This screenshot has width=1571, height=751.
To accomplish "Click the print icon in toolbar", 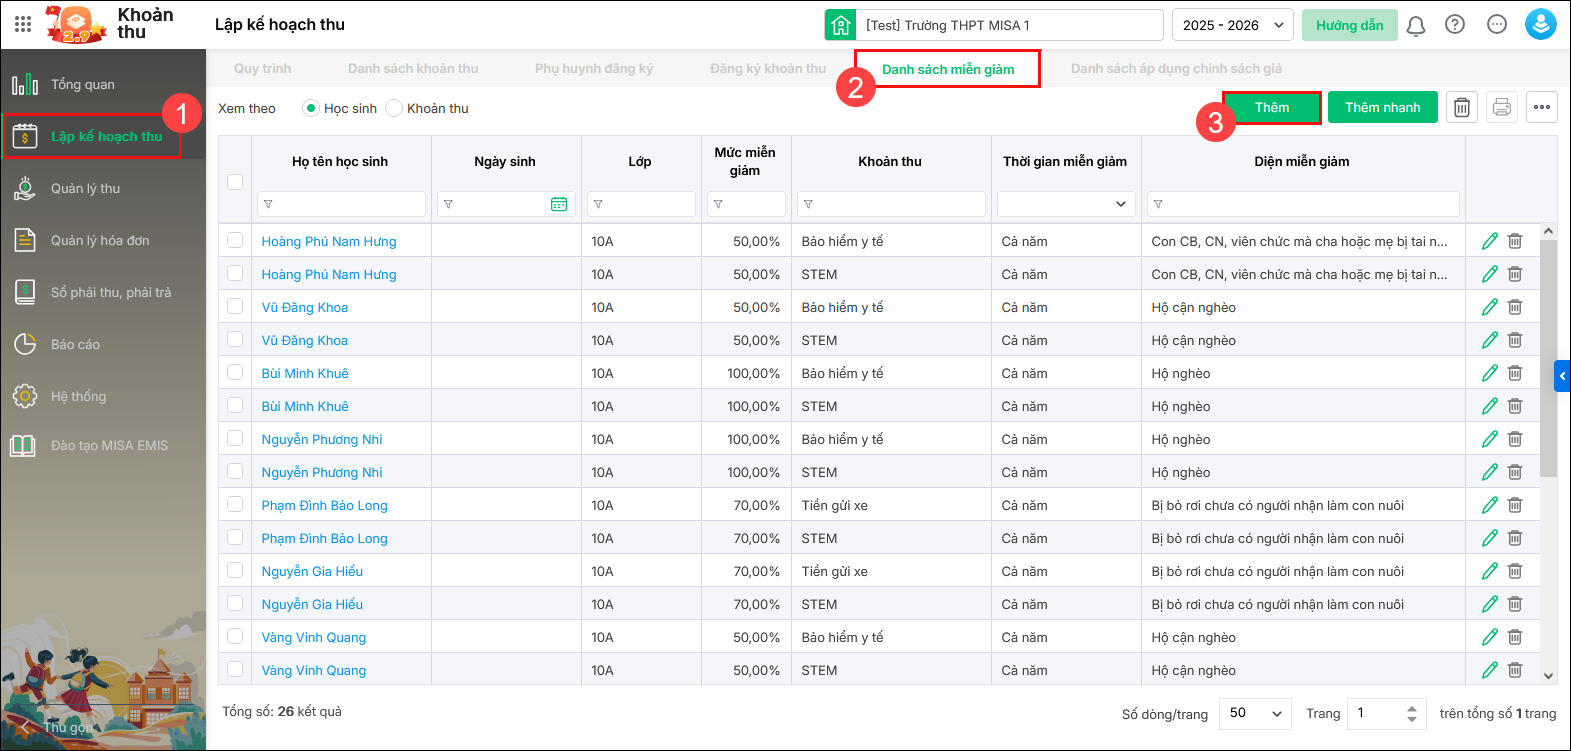I will click(1501, 107).
